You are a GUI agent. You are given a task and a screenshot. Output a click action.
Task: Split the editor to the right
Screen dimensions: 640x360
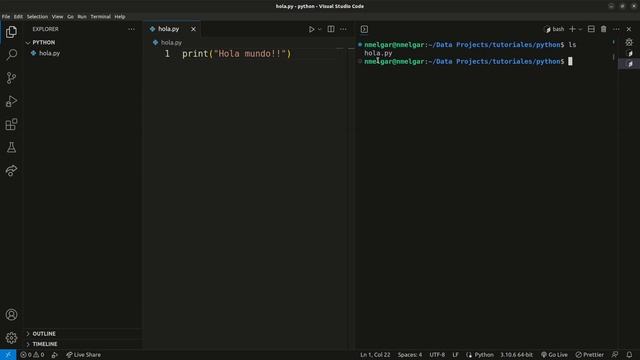coord(331,29)
